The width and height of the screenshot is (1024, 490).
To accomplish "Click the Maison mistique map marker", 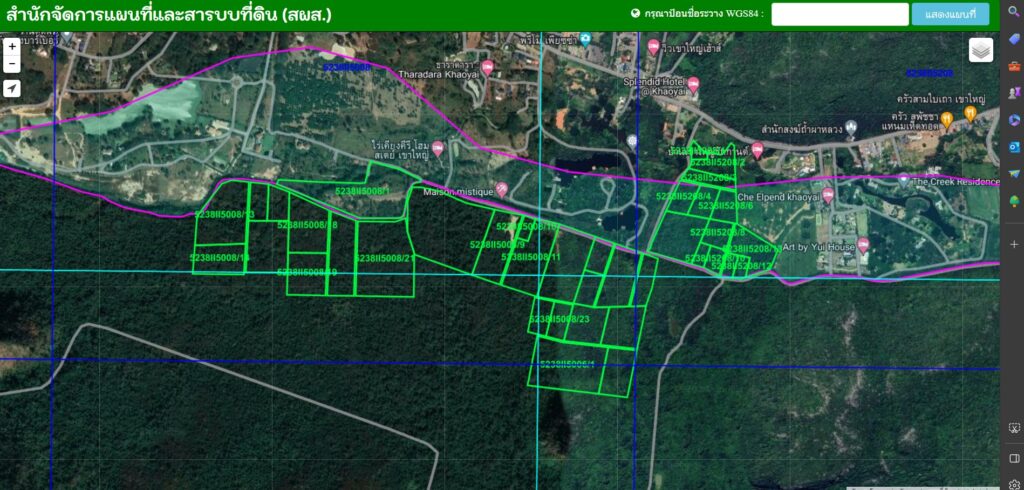I will pos(502,190).
